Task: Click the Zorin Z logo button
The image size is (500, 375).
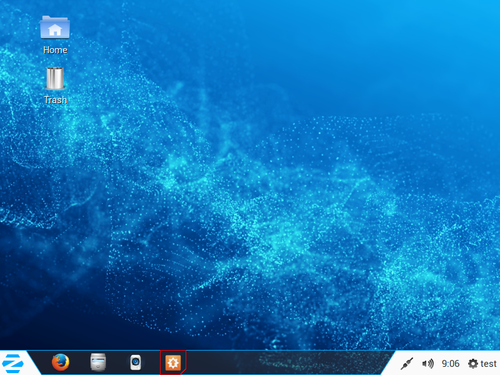Action: pyautogui.click(x=13, y=363)
